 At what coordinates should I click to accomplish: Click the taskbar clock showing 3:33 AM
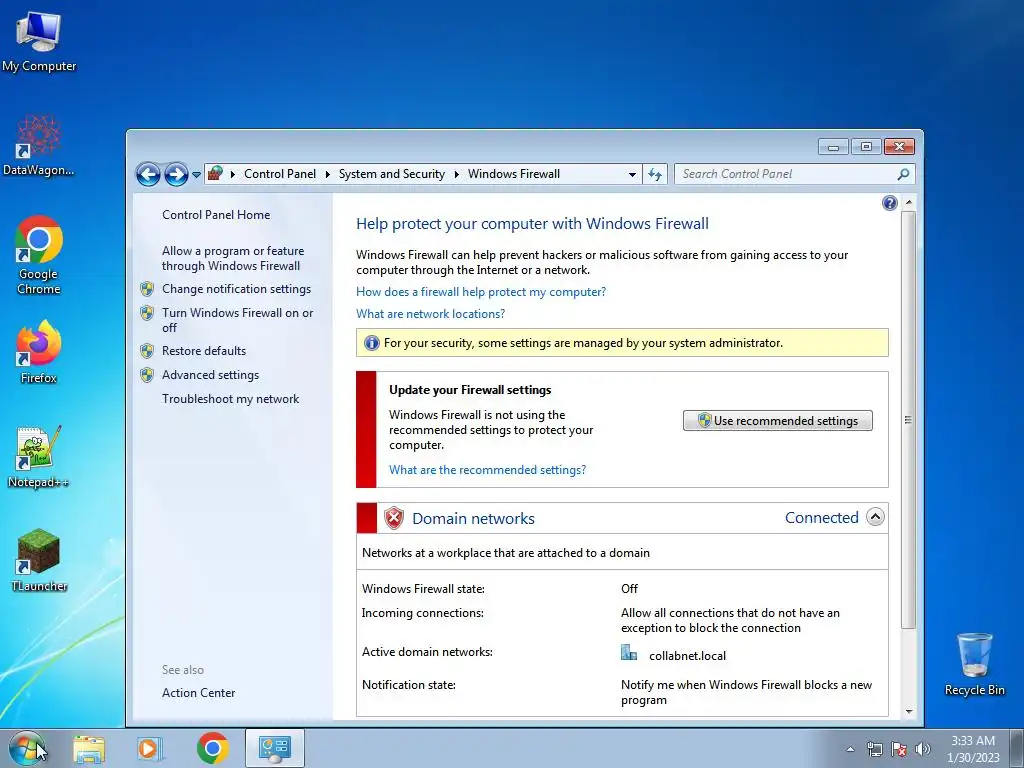click(x=973, y=749)
